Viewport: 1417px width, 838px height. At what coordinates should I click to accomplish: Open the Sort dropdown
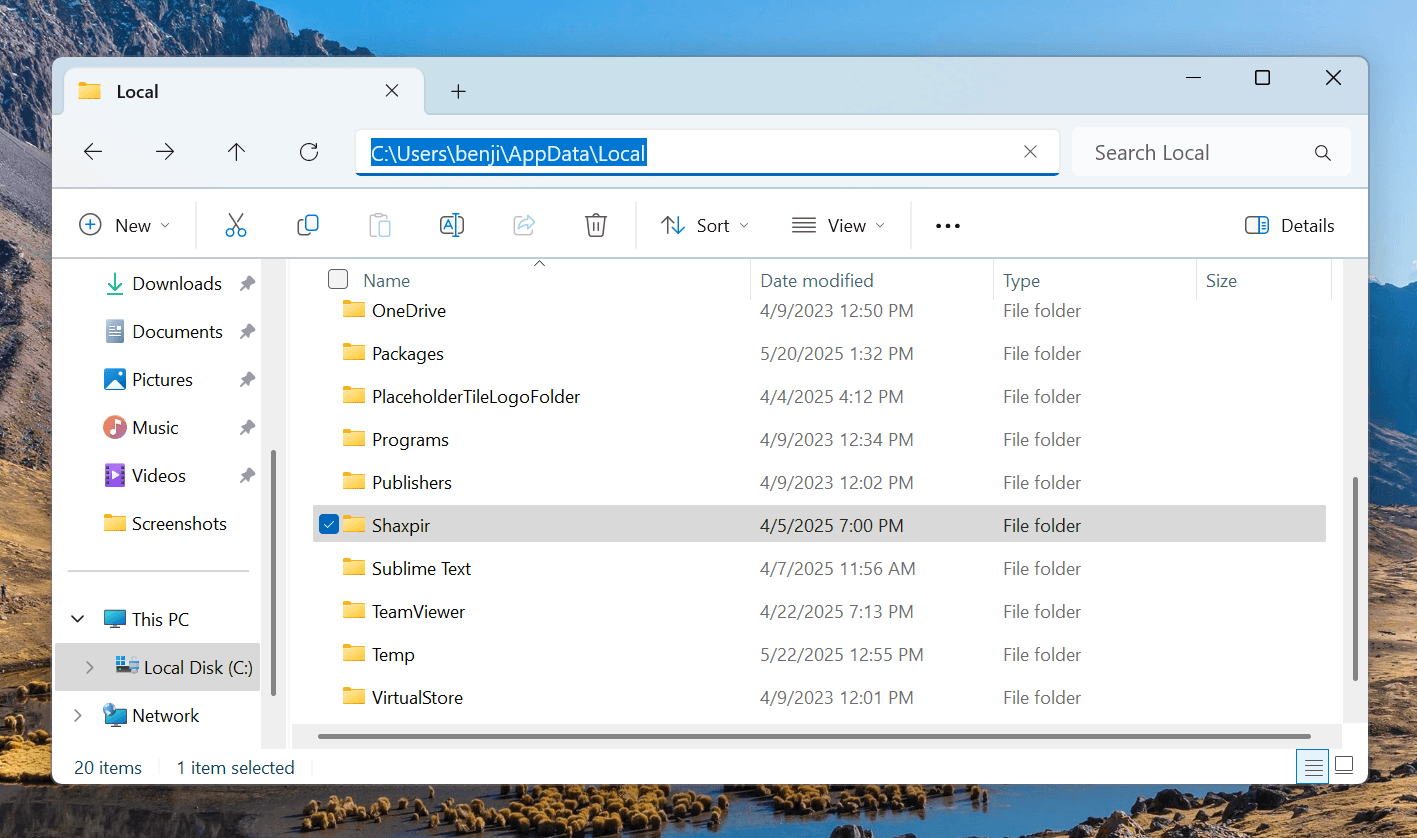(705, 226)
